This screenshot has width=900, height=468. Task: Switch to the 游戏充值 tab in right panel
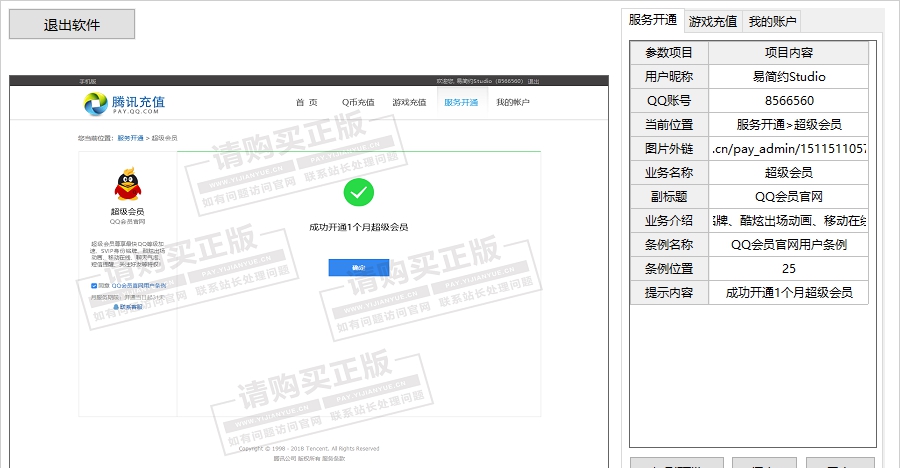coord(713,21)
